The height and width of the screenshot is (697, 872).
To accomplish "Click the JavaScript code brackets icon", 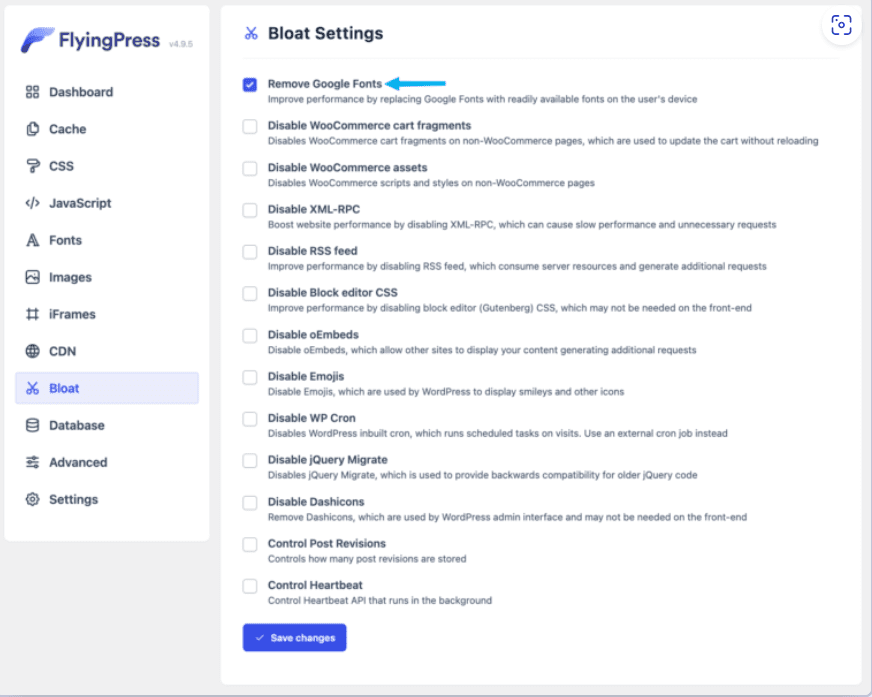I will pyautogui.click(x=32, y=203).
